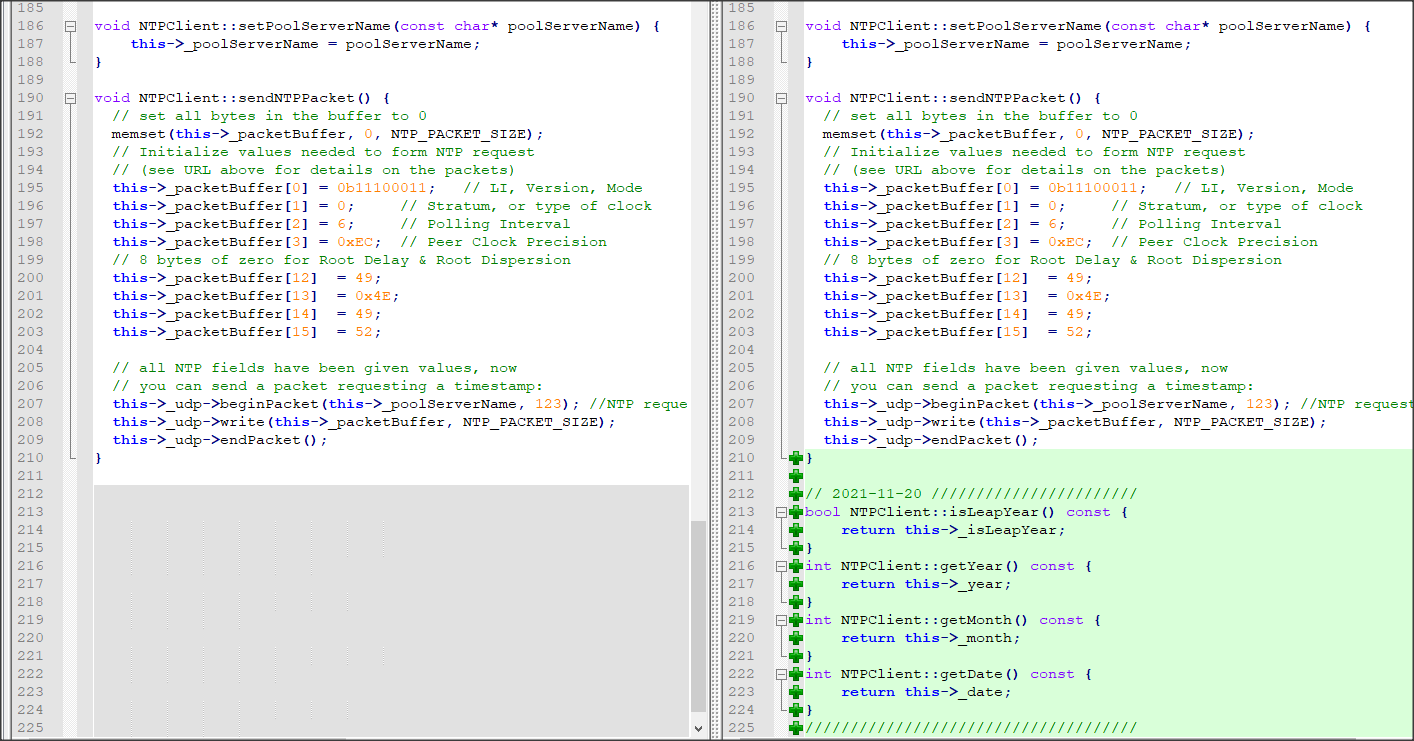Click line number 189 in the right pane margin
The height and width of the screenshot is (741, 1414).
click(x=742, y=80)
